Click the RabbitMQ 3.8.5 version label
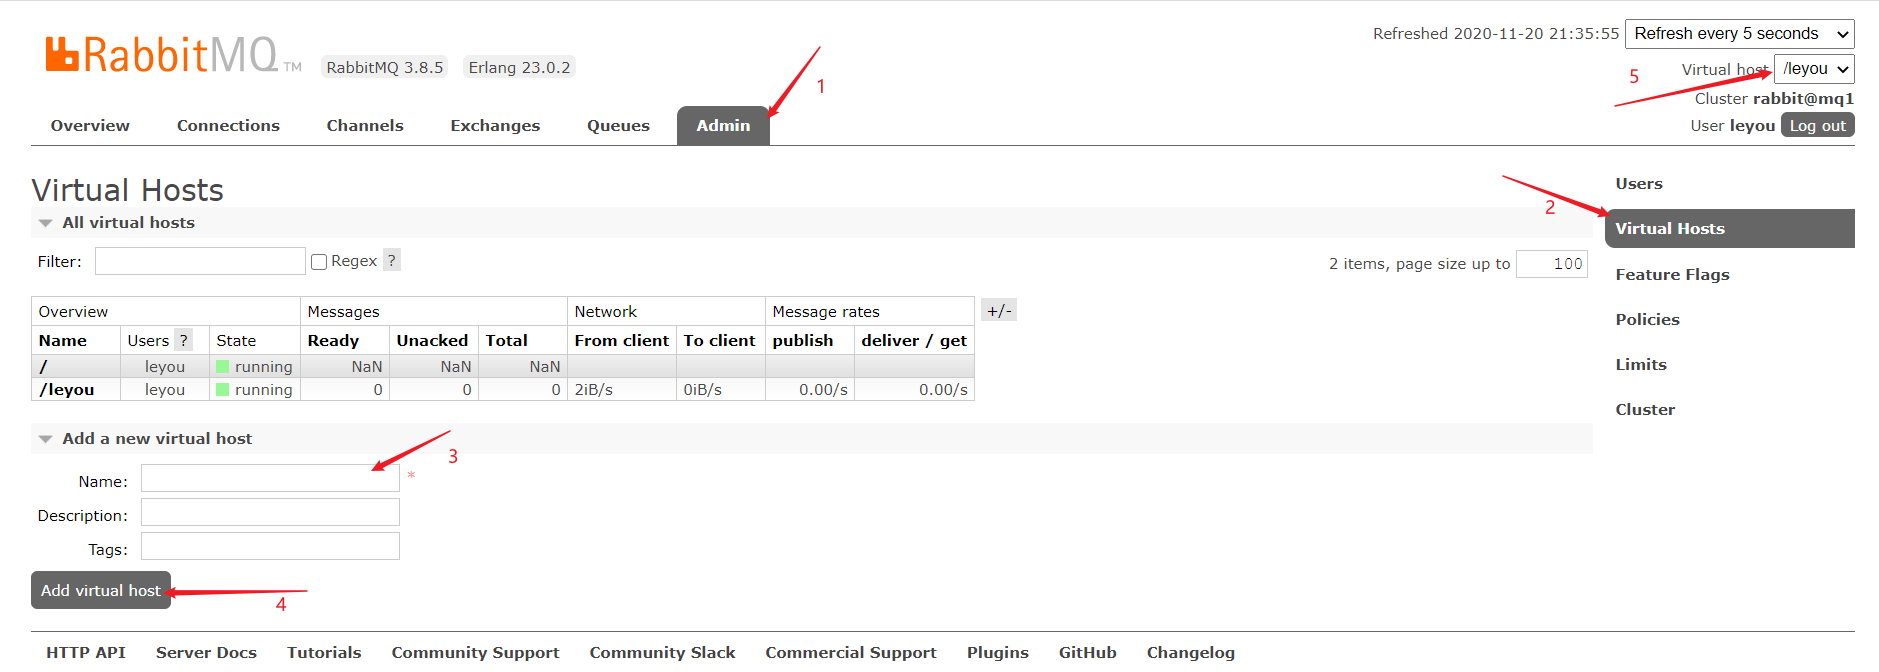Viewport: 1879px width, 672px height. point(384,67)
